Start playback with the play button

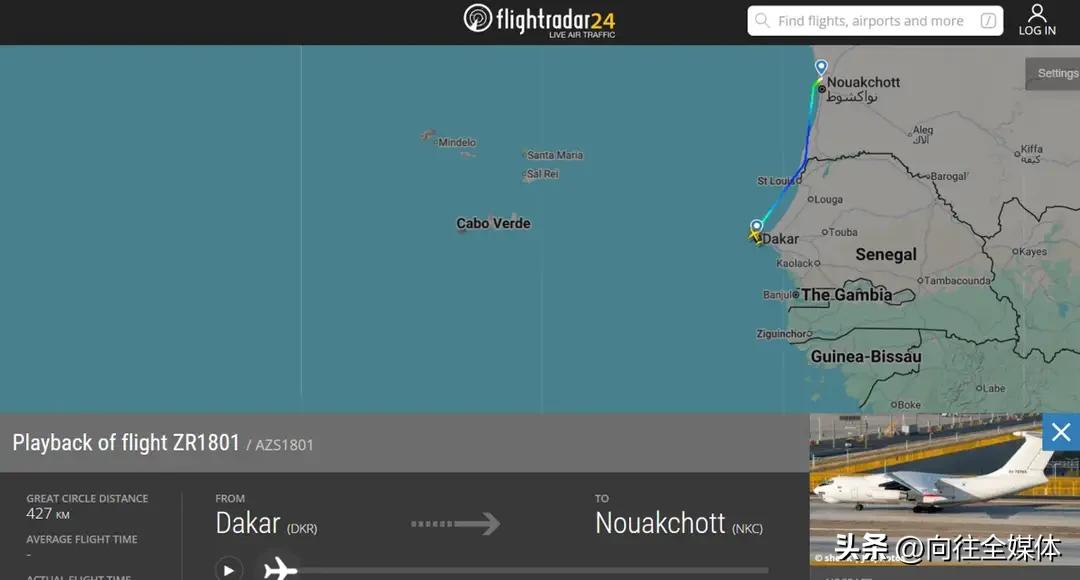point(229,570)
